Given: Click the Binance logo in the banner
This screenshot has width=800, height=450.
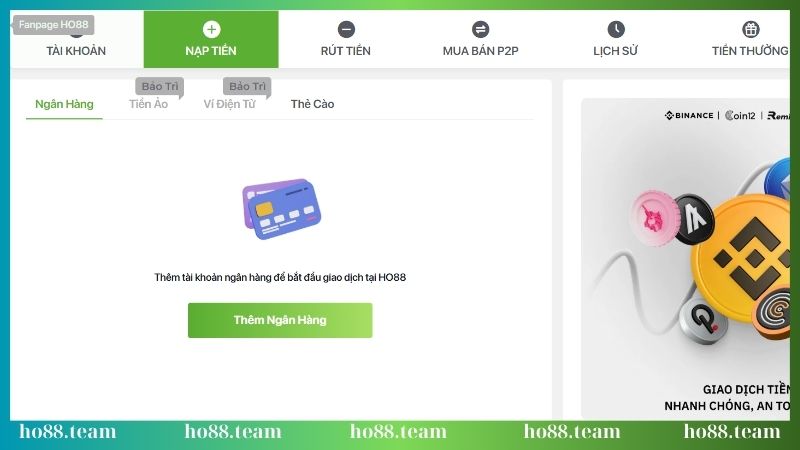Looking at the screenshot, I should click(x=689, y=115).
